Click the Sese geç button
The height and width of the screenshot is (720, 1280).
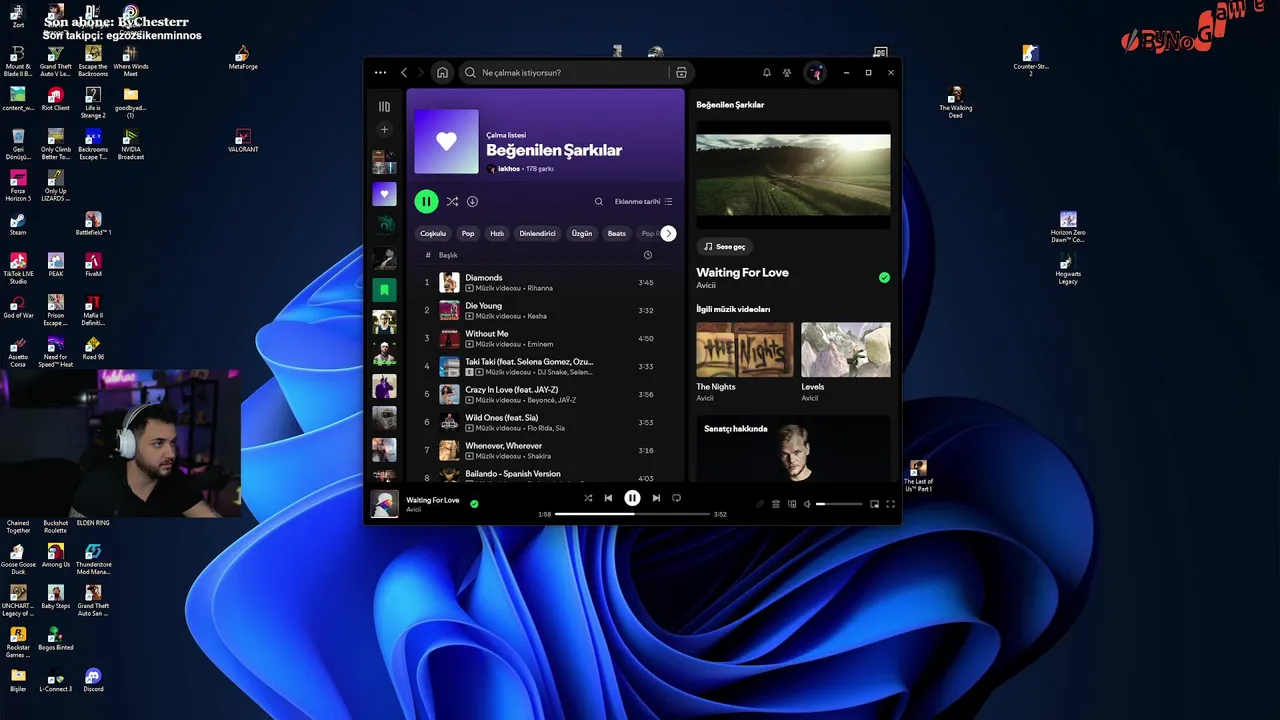724,246
